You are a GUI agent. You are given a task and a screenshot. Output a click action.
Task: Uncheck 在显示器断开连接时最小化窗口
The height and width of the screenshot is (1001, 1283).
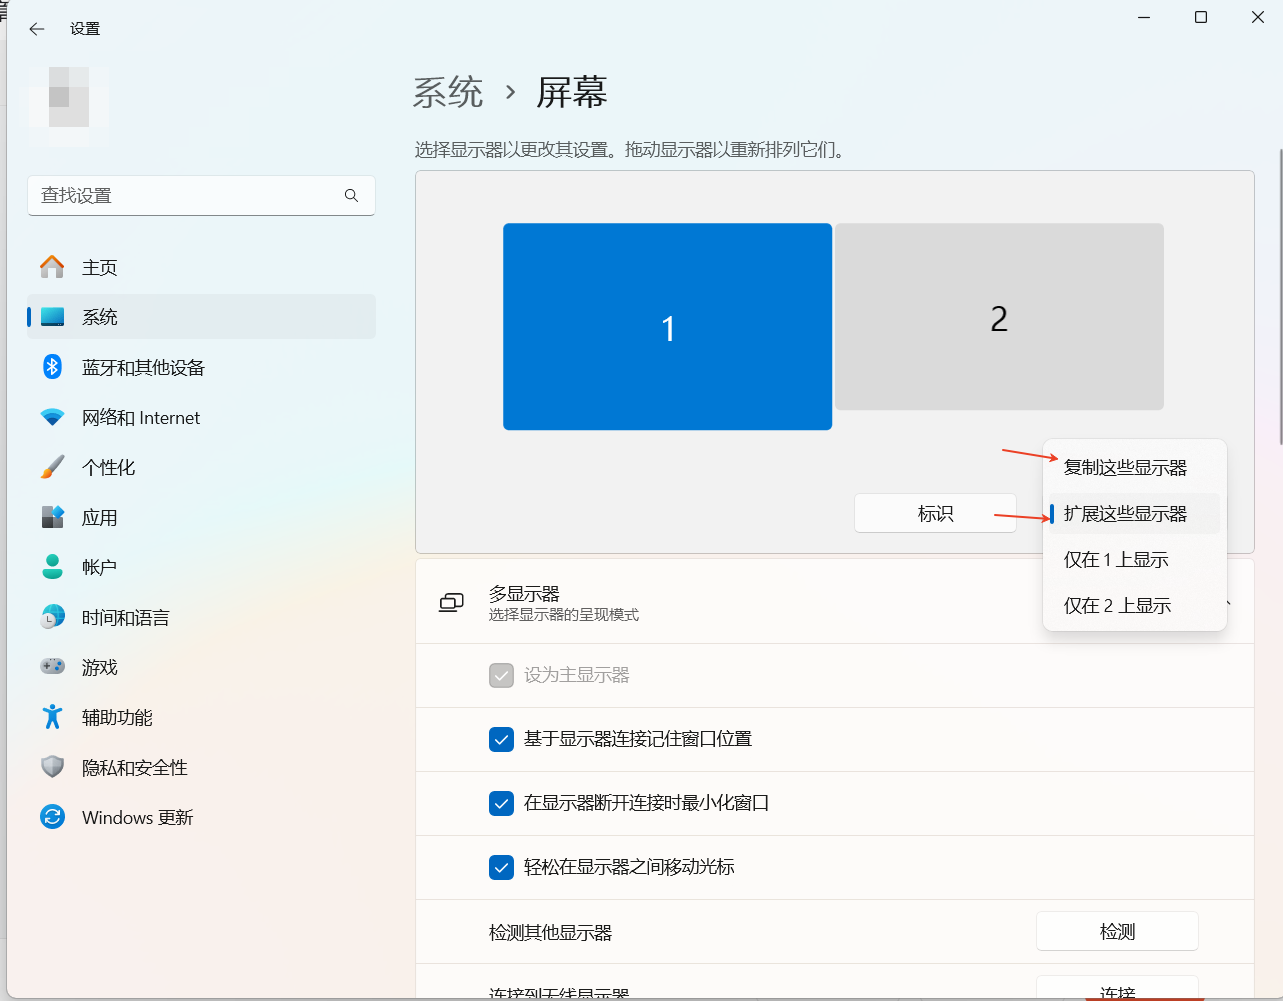[x=501, y=803]
